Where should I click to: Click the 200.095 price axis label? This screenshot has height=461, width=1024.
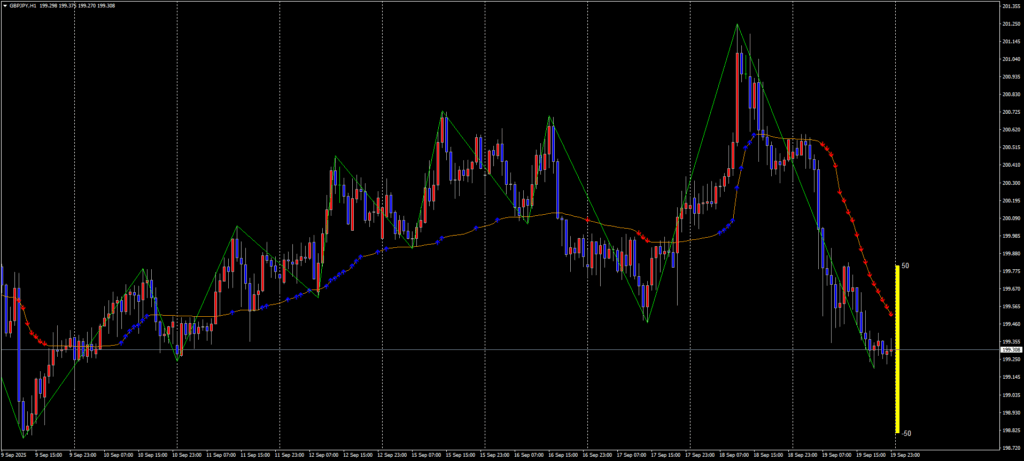coord(1009,218)
